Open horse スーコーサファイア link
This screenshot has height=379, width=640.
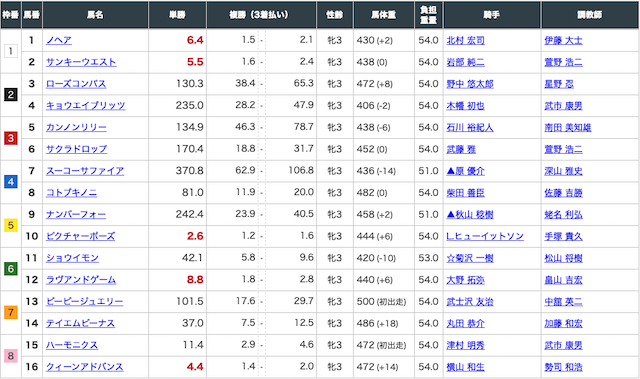point(85,171)
